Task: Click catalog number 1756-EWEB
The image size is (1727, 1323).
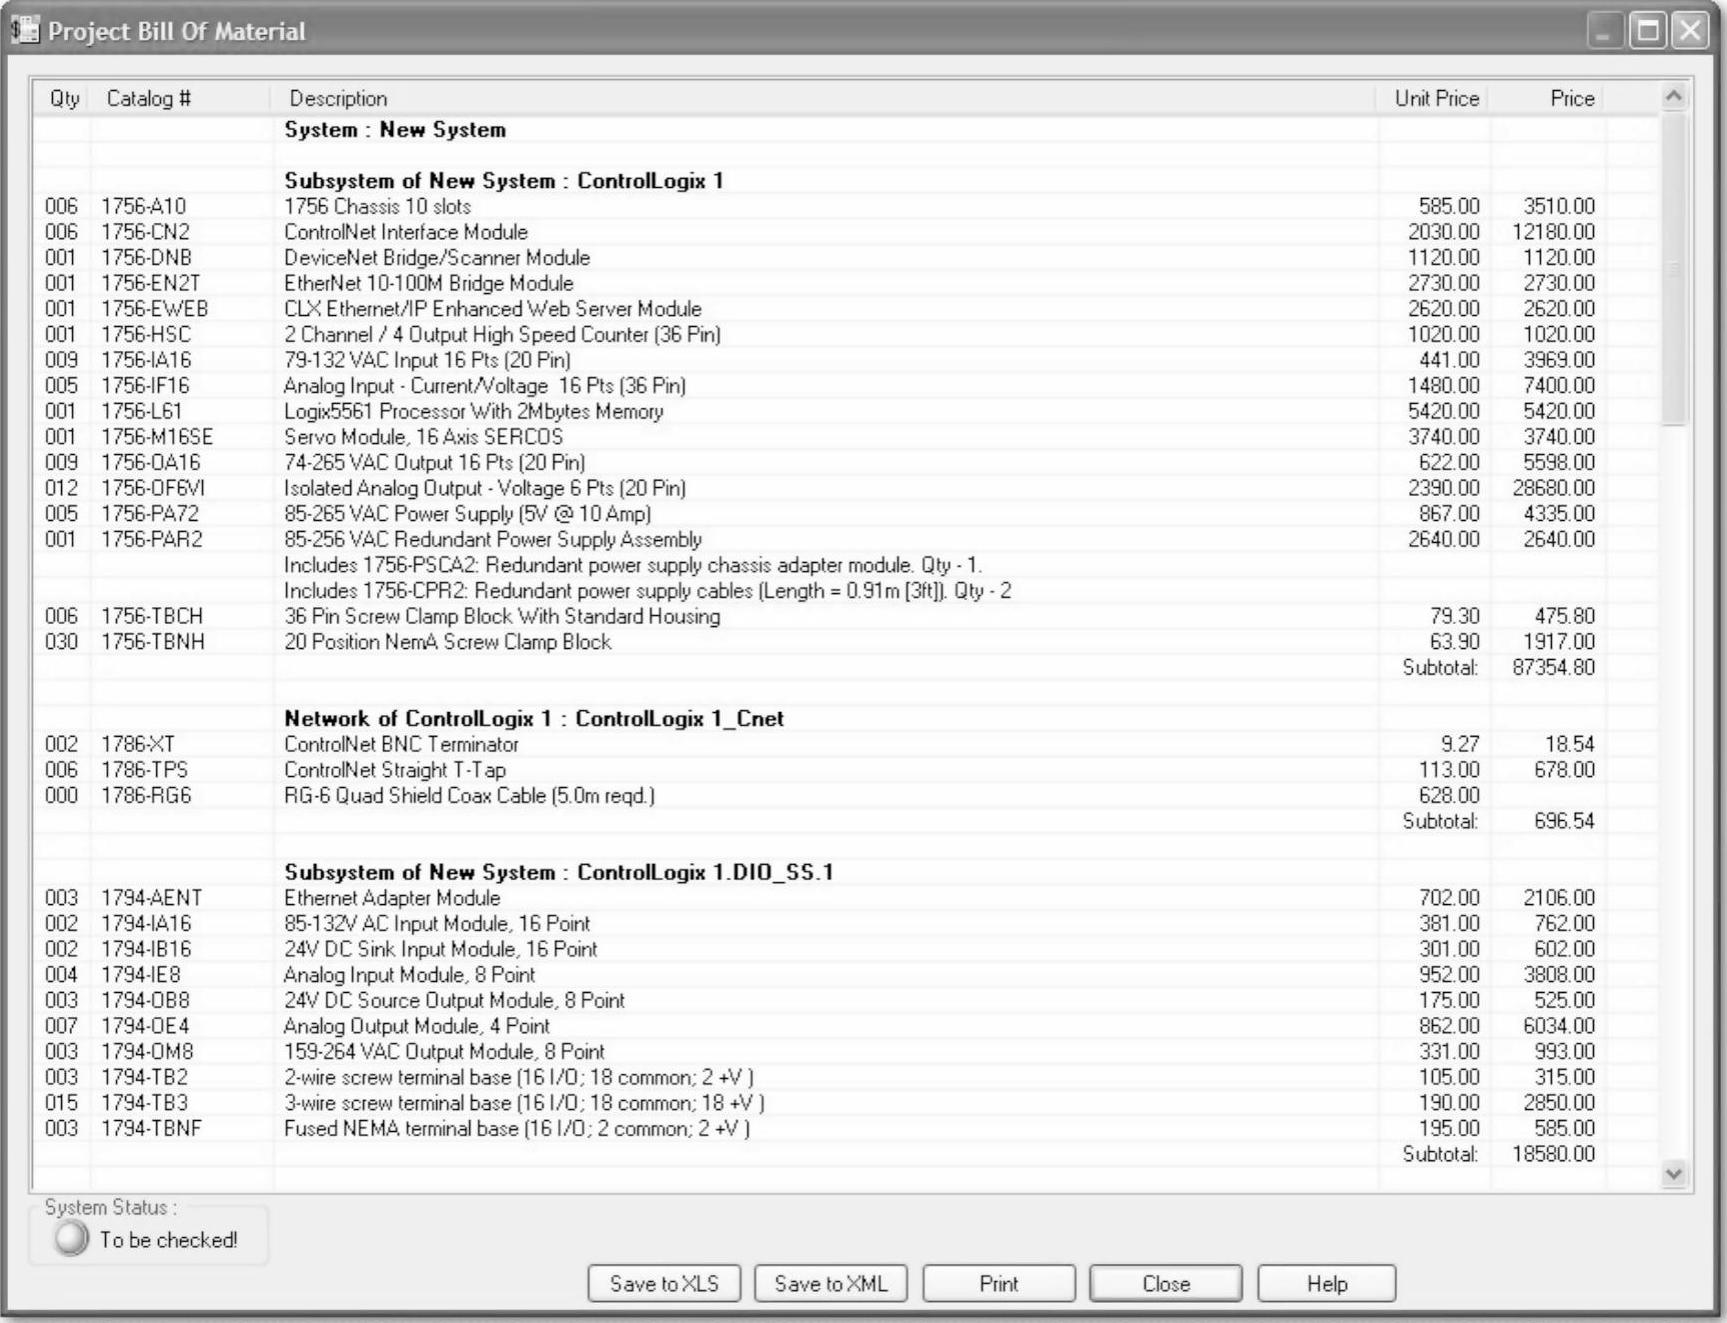Action: pos(154,309)
